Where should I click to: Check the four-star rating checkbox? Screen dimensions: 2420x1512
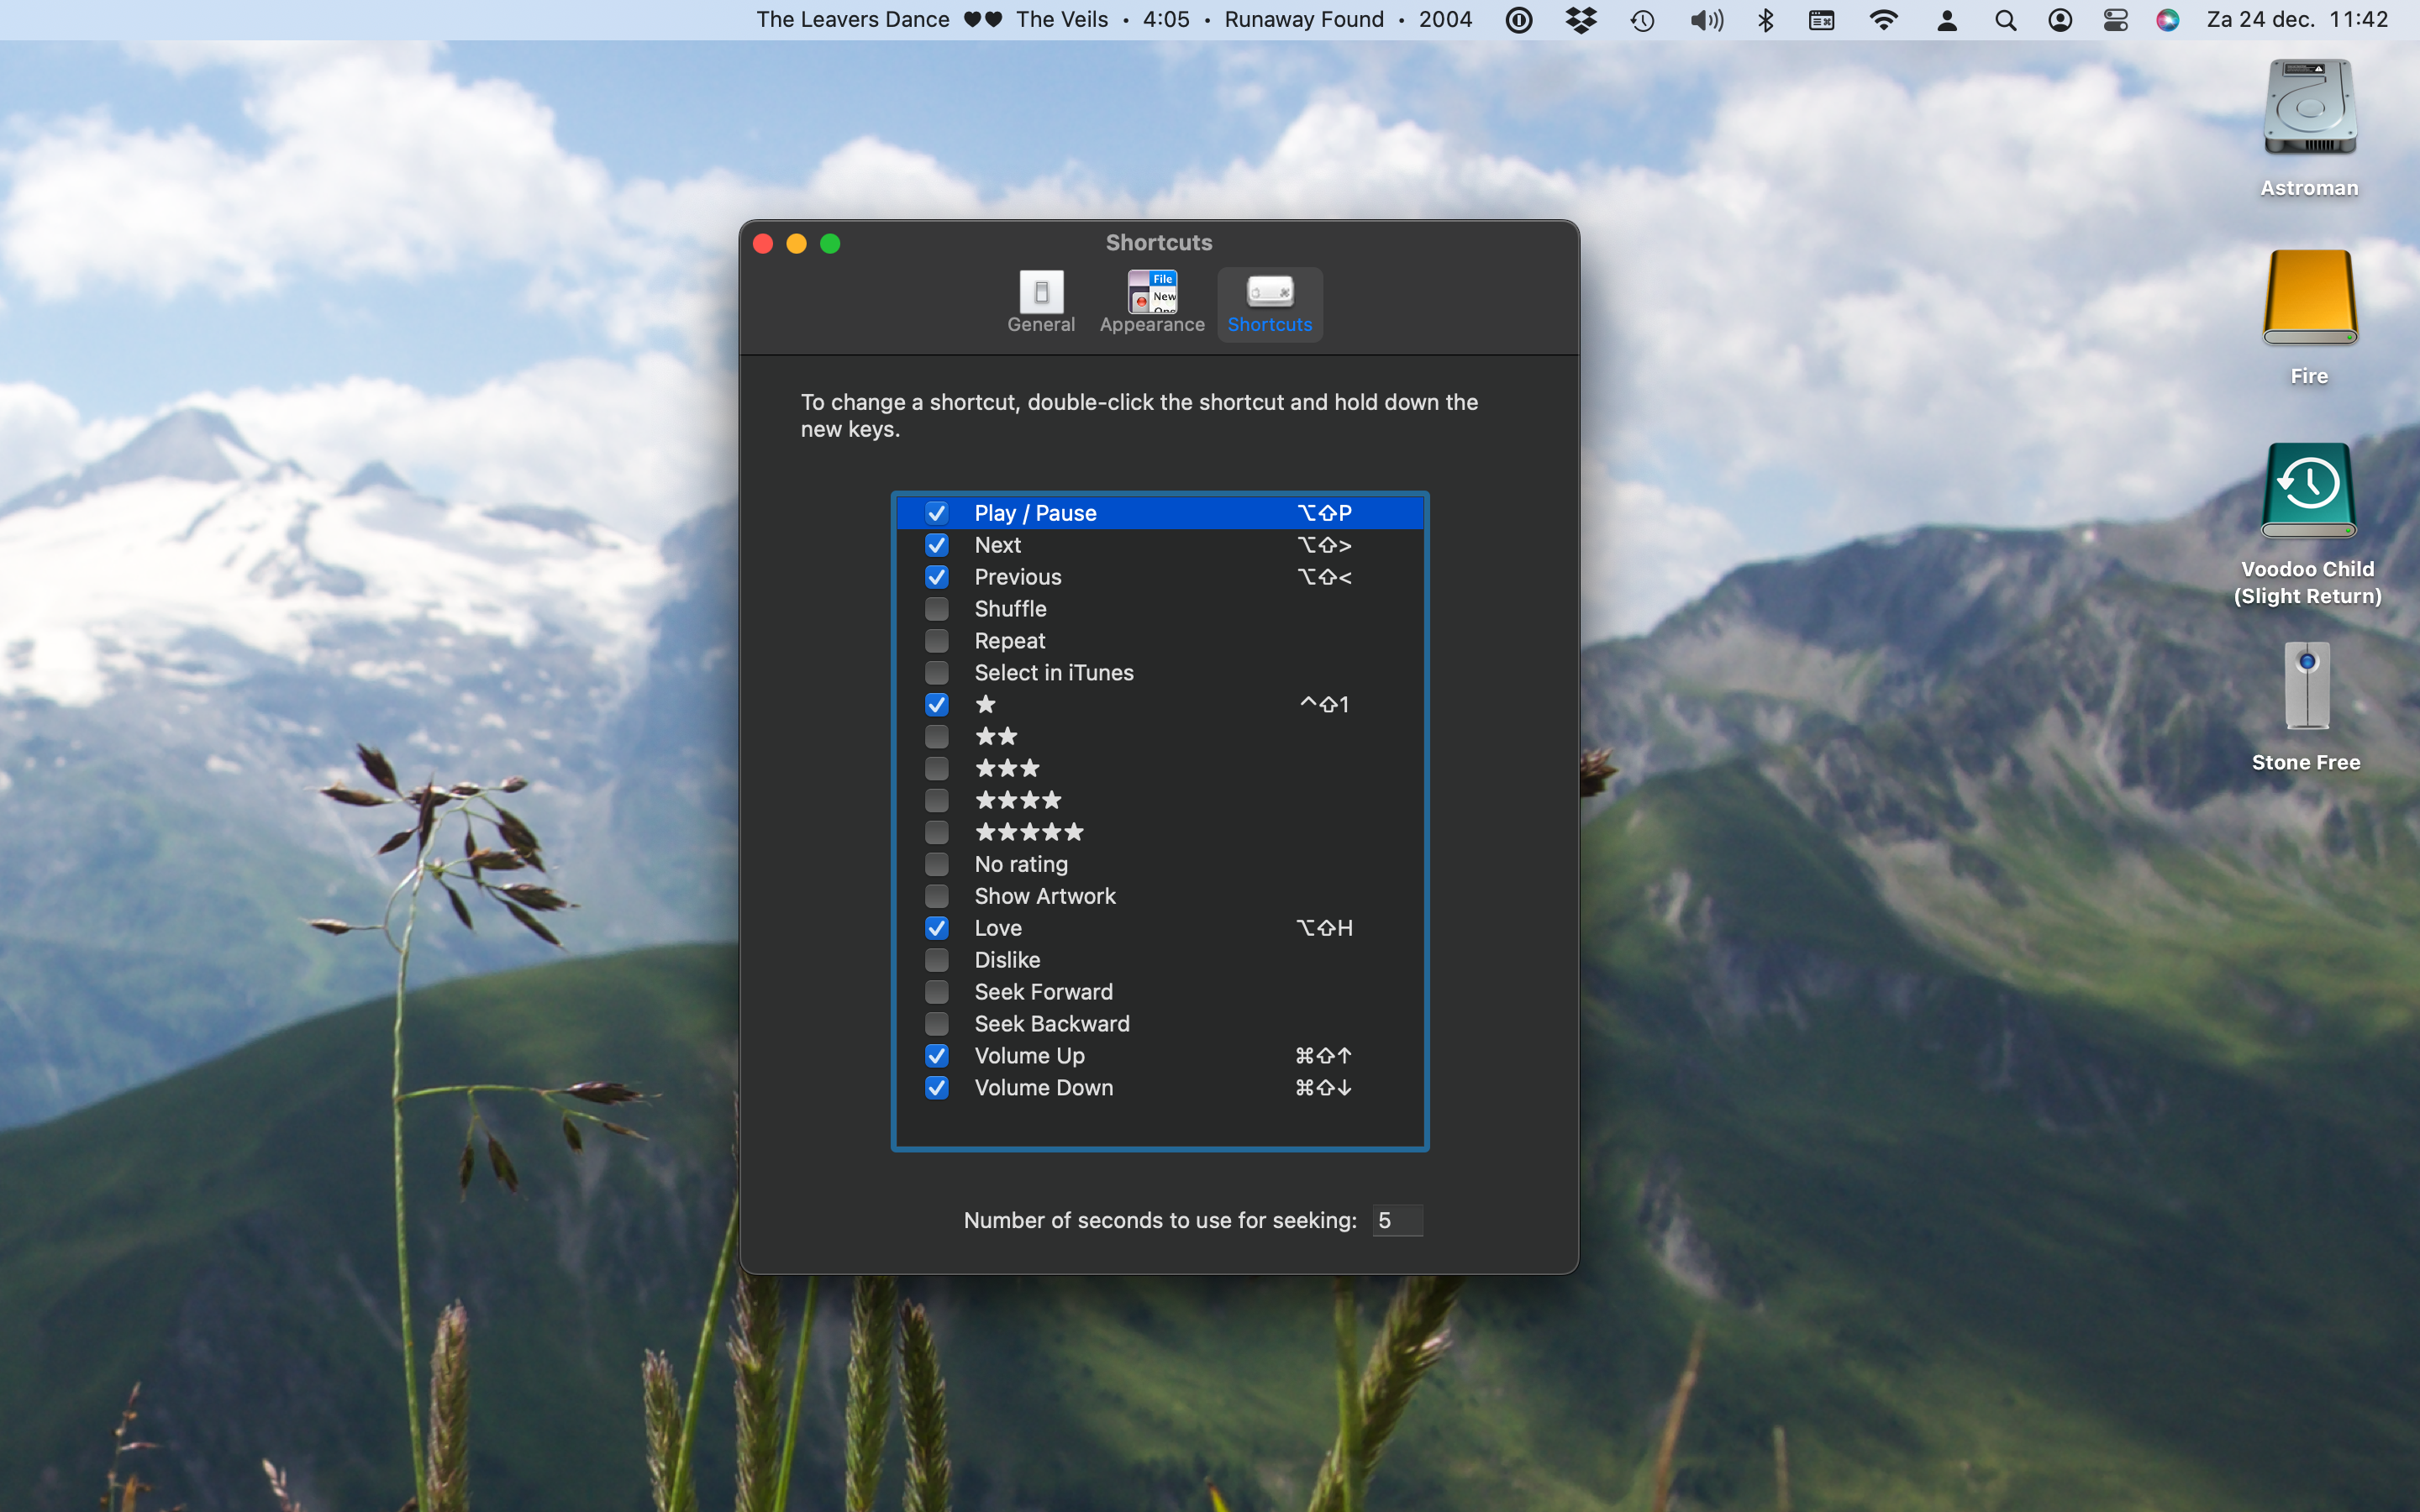coord(936,801)
